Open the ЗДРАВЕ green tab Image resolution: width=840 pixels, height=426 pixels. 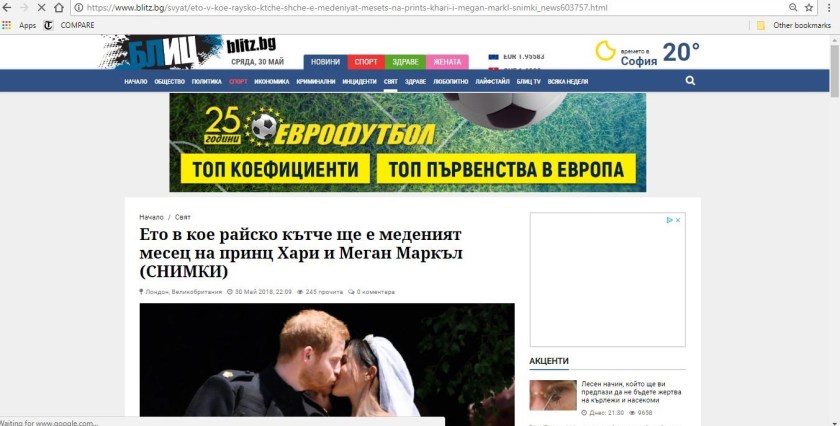[x=405, y=62]
